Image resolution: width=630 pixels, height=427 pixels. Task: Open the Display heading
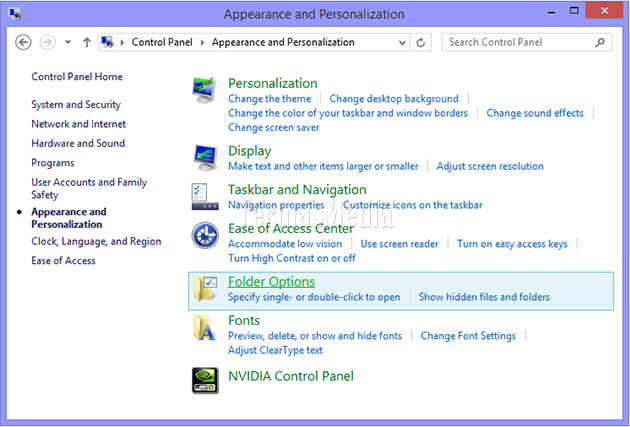click(x=250, y=151)
